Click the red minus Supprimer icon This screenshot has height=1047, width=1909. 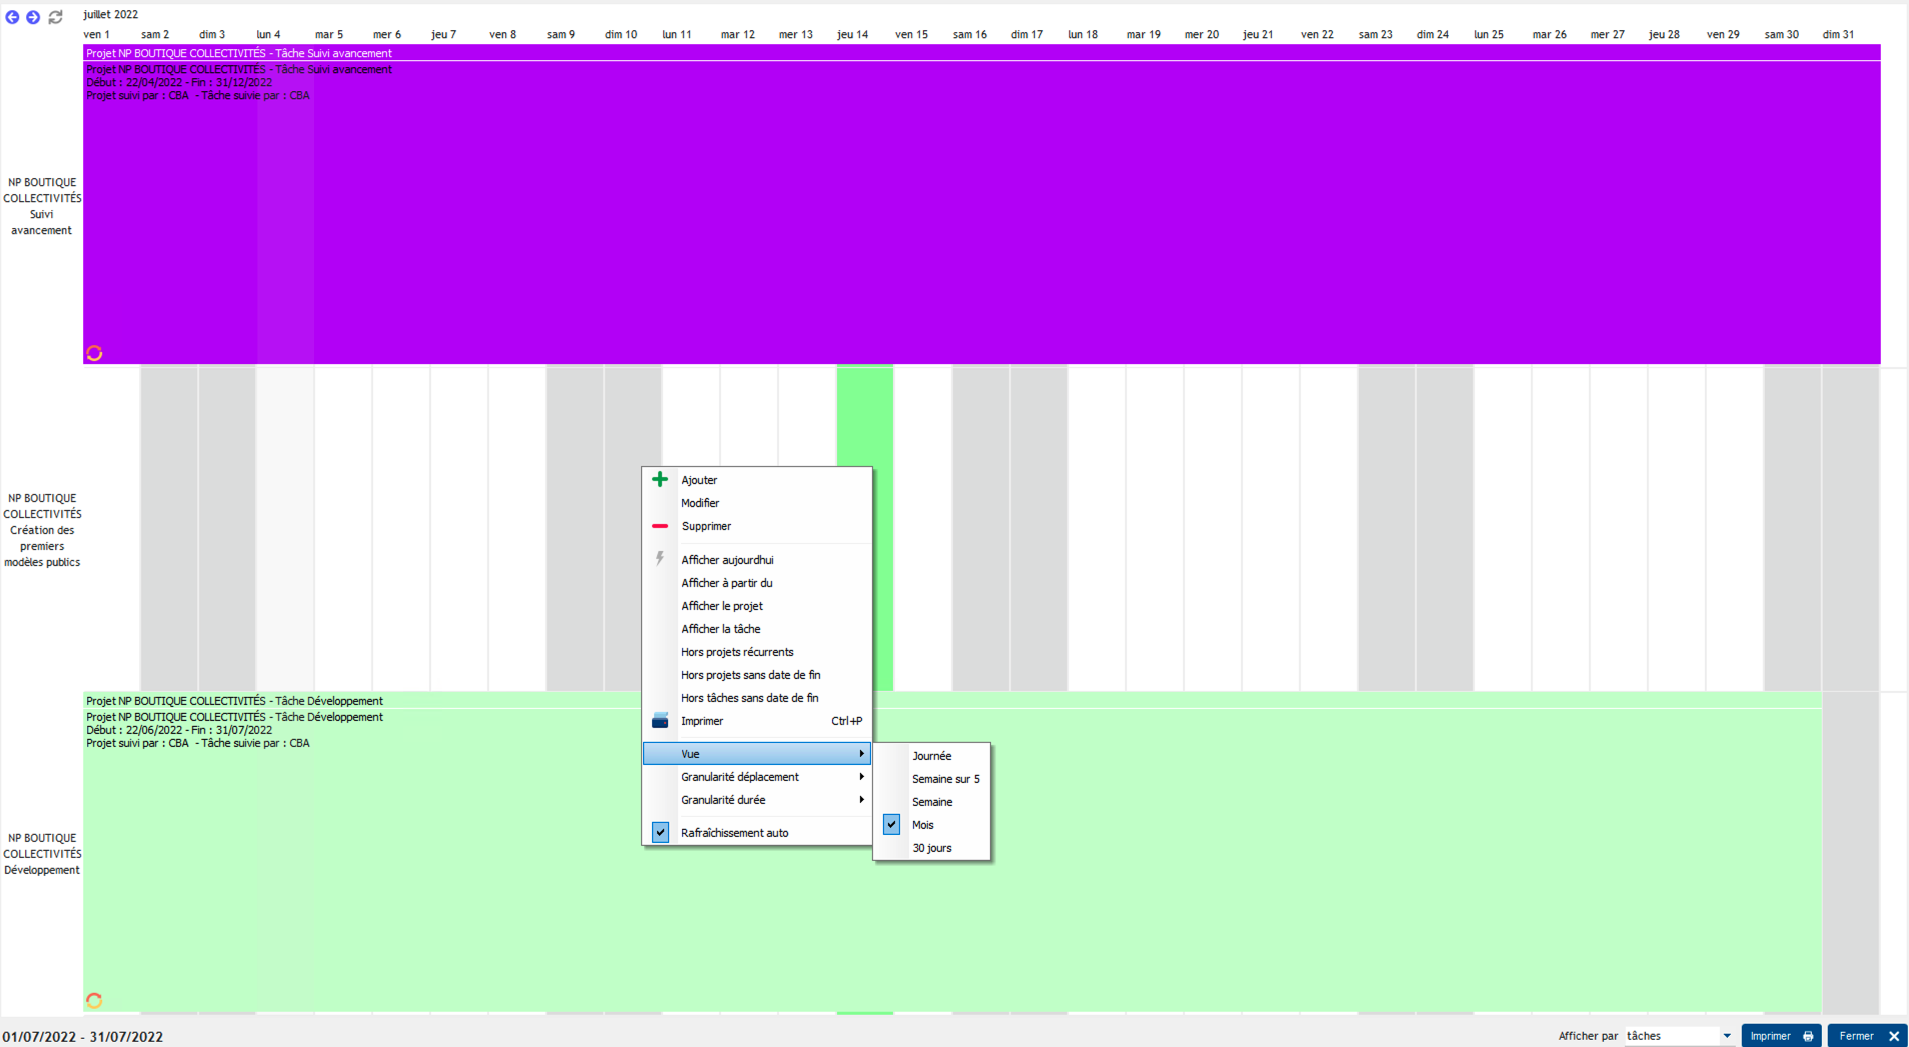[660, 526]
